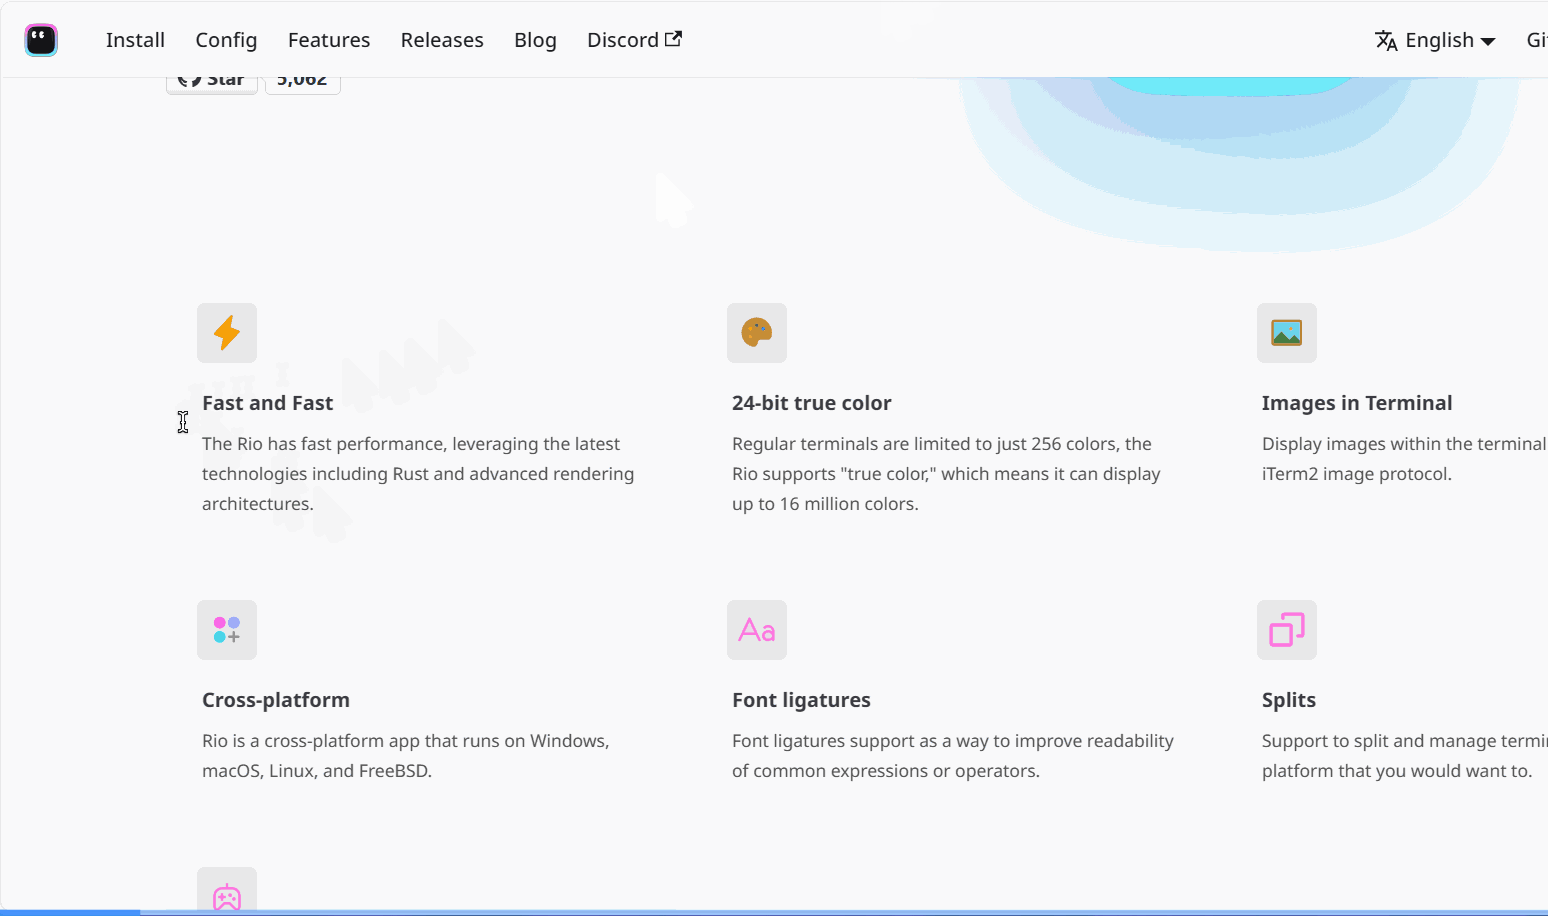Image resolution: width=1548 pixels, height=916 pixels.
Task: Click the "Splits" heading
Action: pos(1288,700)
